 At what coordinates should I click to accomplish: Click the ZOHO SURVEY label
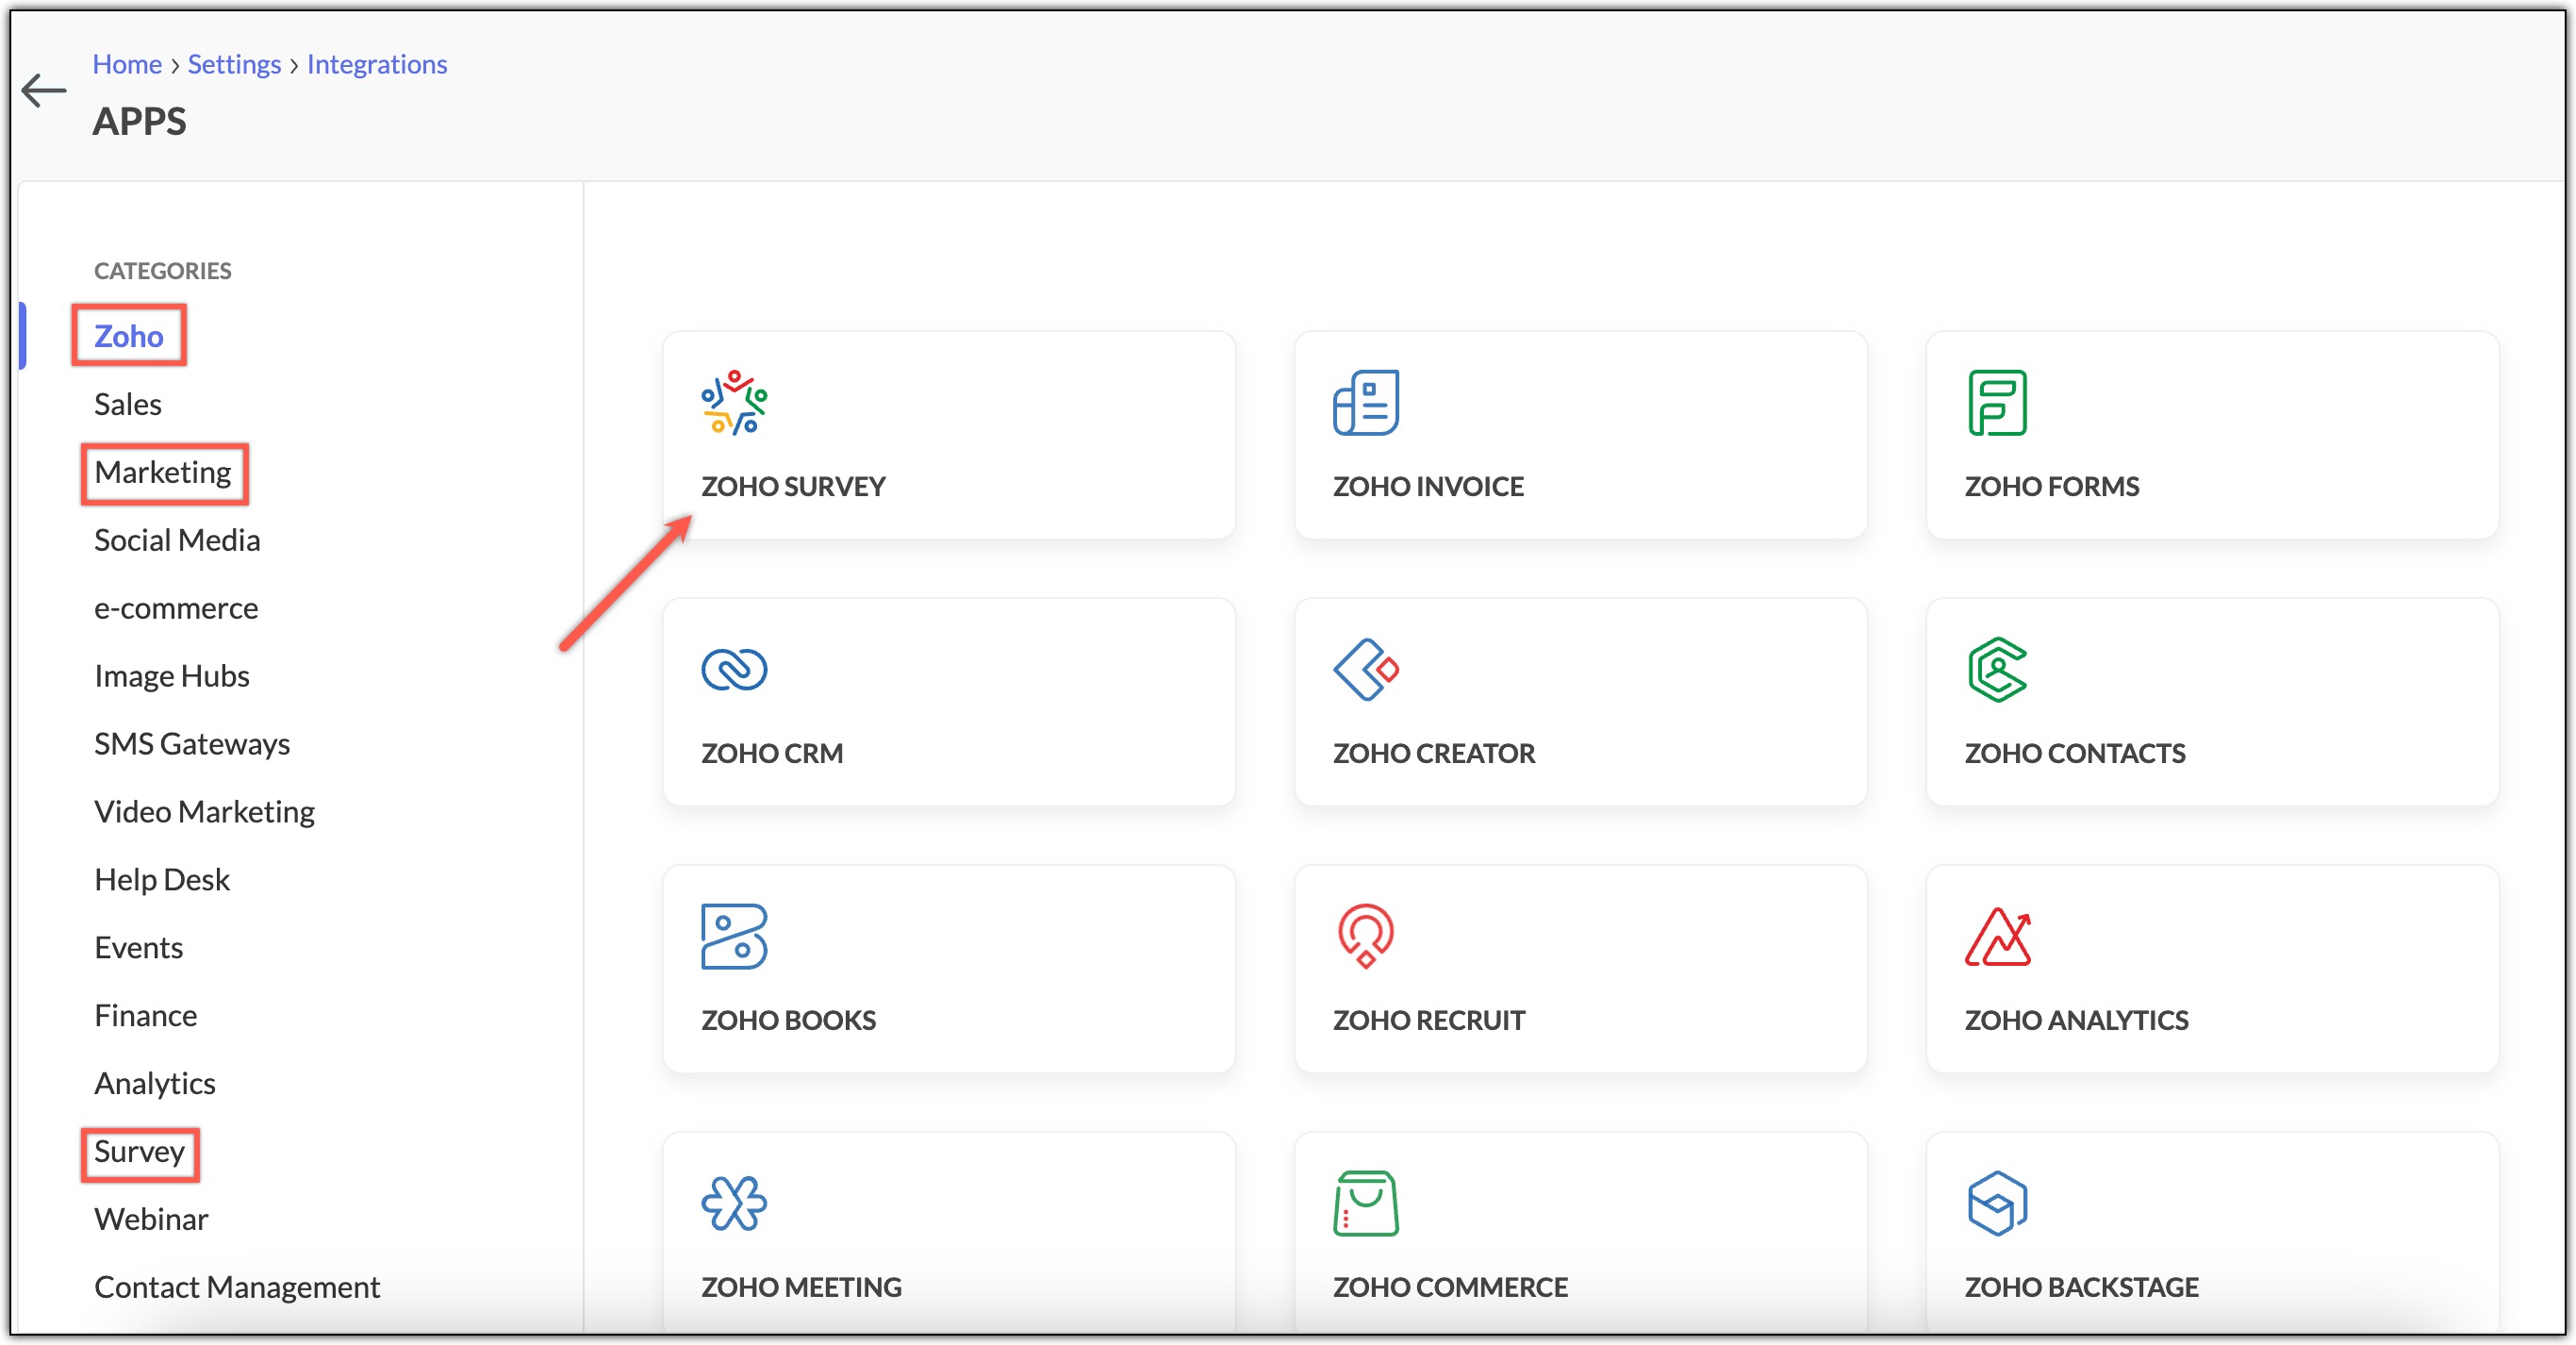pos(793,486)
